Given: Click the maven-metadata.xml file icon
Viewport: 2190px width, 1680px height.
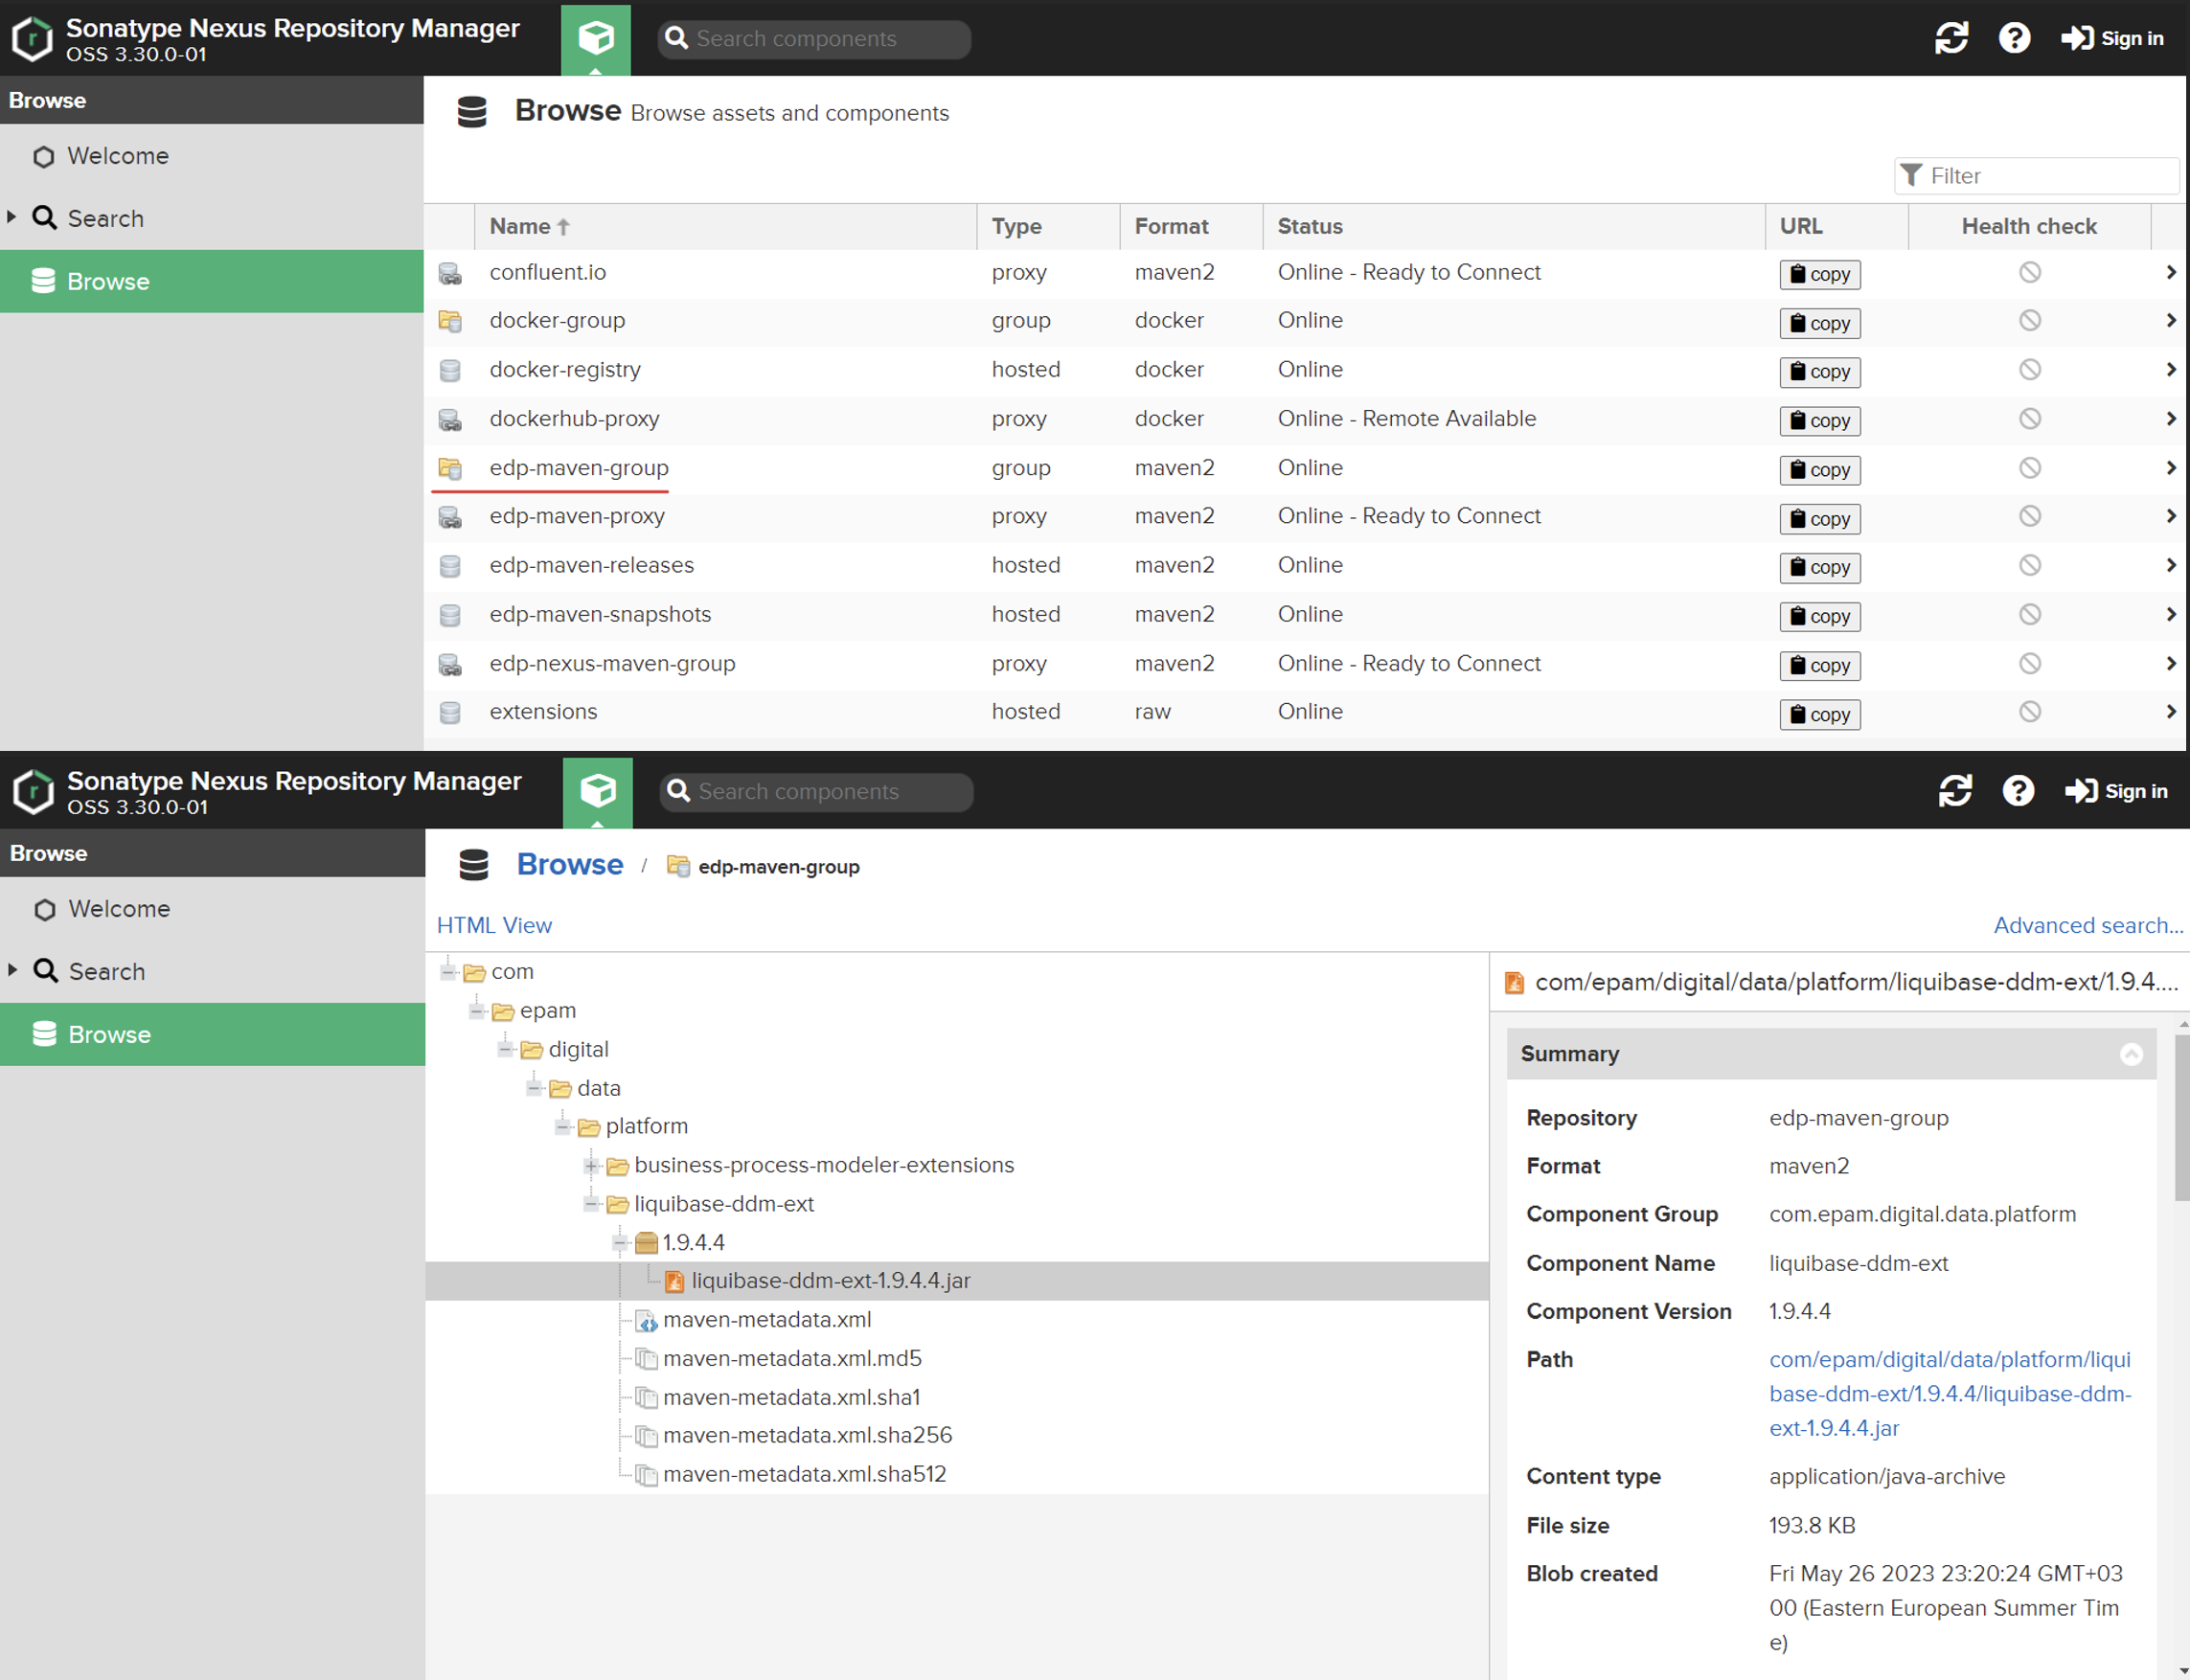Looking at the screenshot, I should (x=647, y=1321).
